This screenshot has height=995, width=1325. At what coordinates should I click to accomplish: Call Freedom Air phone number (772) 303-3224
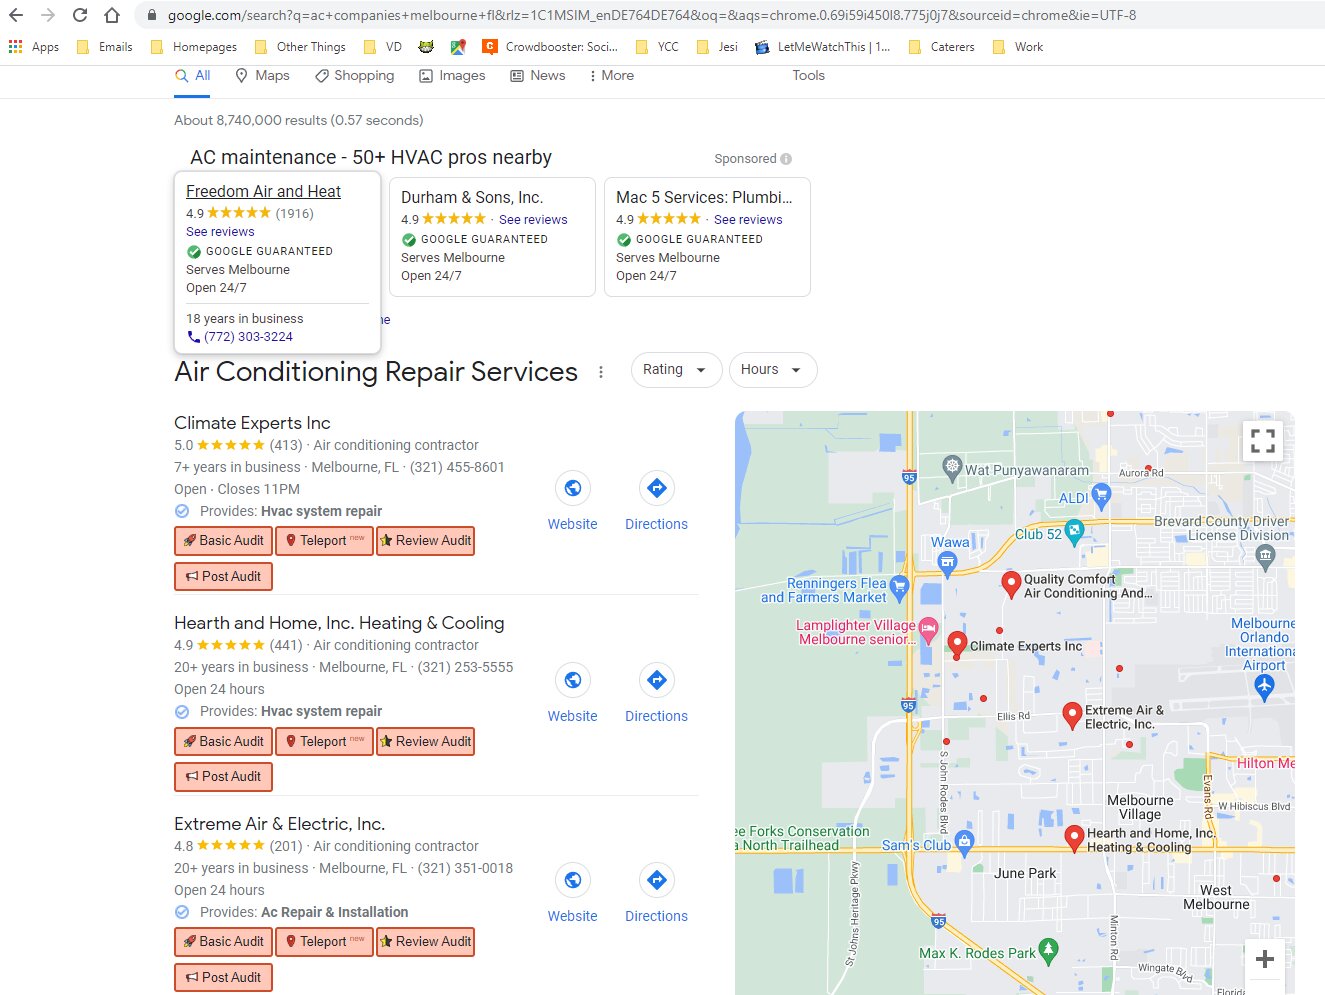coord(248,337)
